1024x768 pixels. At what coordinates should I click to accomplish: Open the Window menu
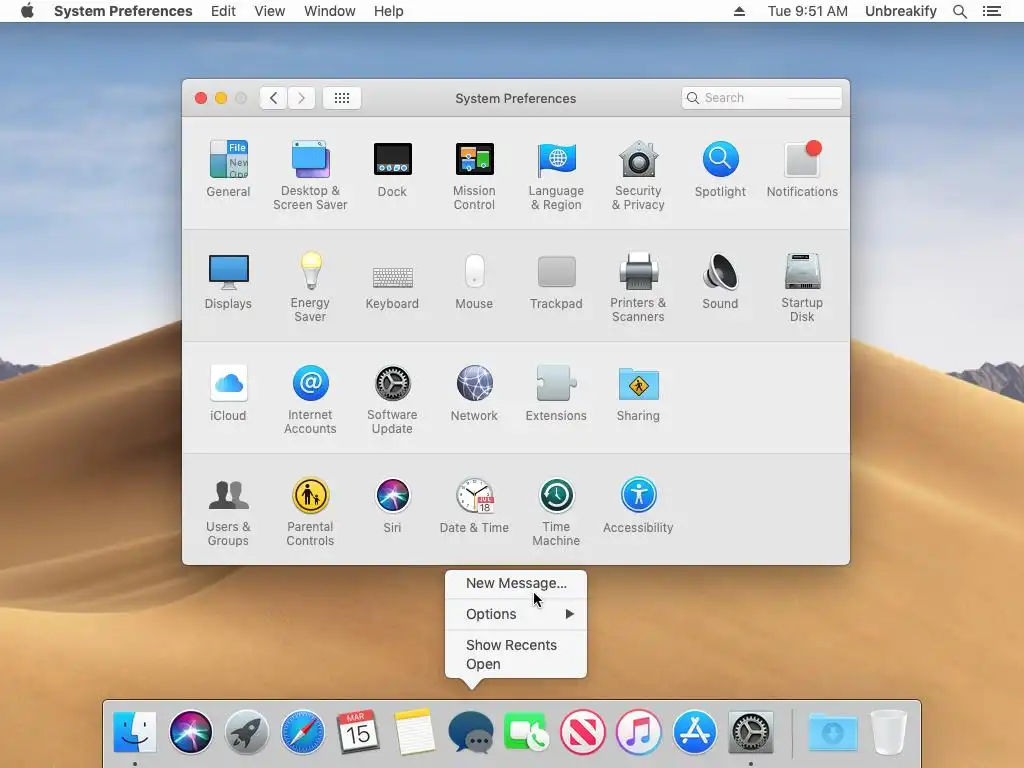[330, 11]
